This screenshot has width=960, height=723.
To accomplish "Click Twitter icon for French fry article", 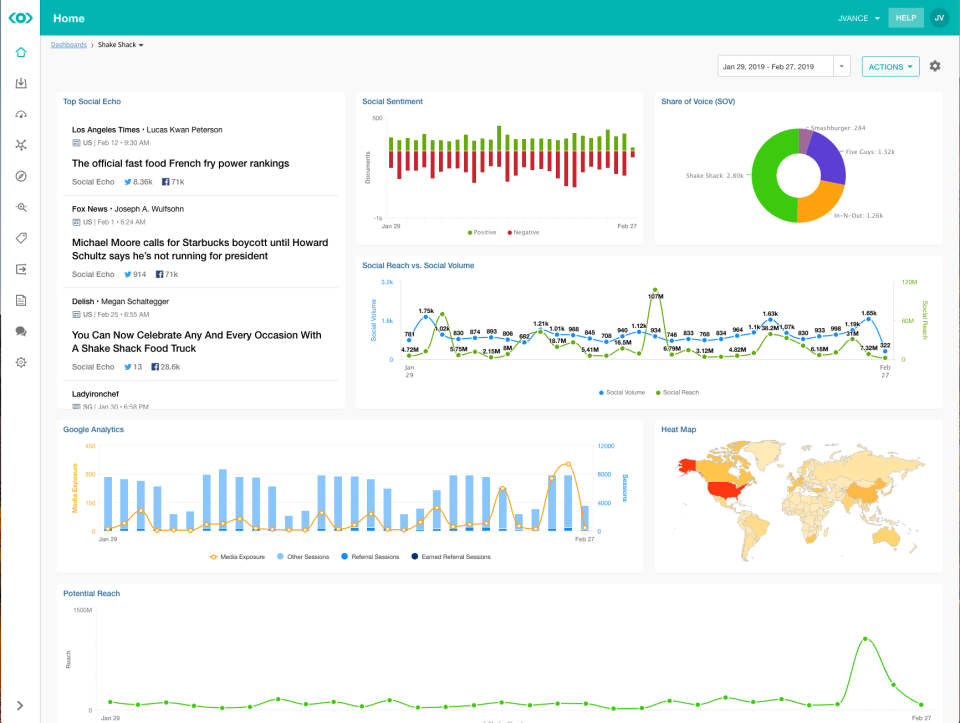I will pyautogui.click(x=128, y=182).
